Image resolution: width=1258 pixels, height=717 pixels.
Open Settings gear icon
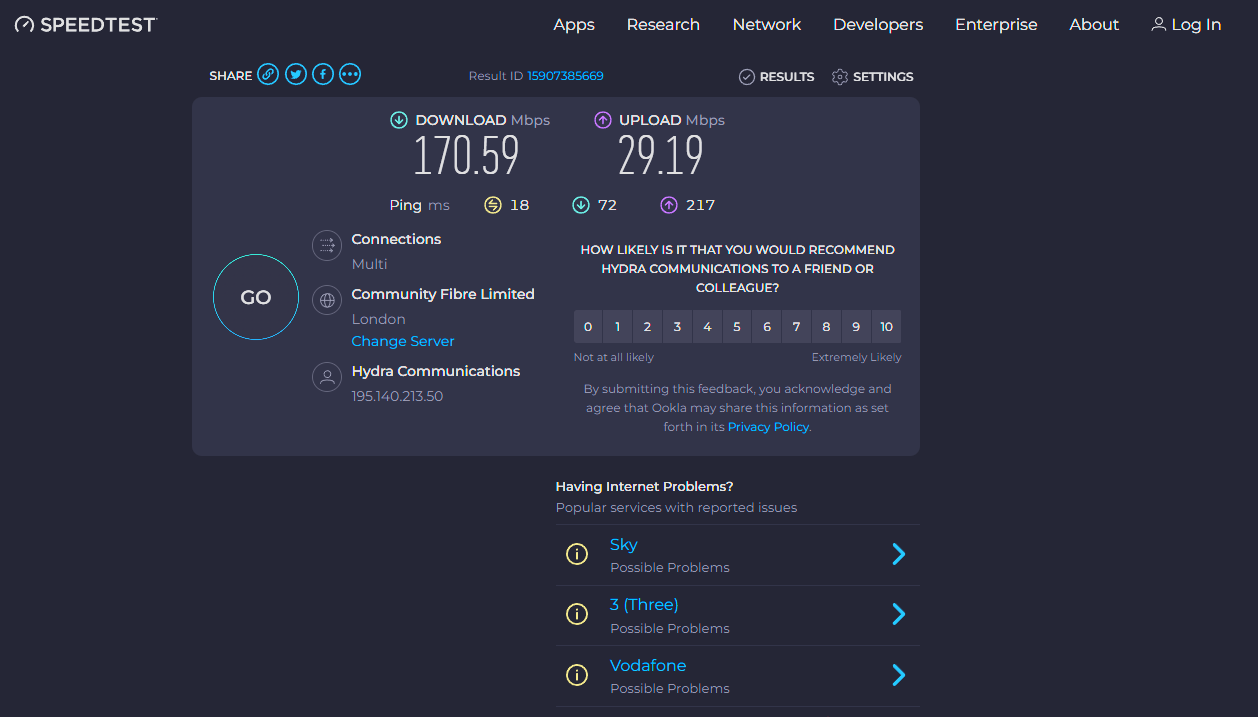[x=840, y=77]
